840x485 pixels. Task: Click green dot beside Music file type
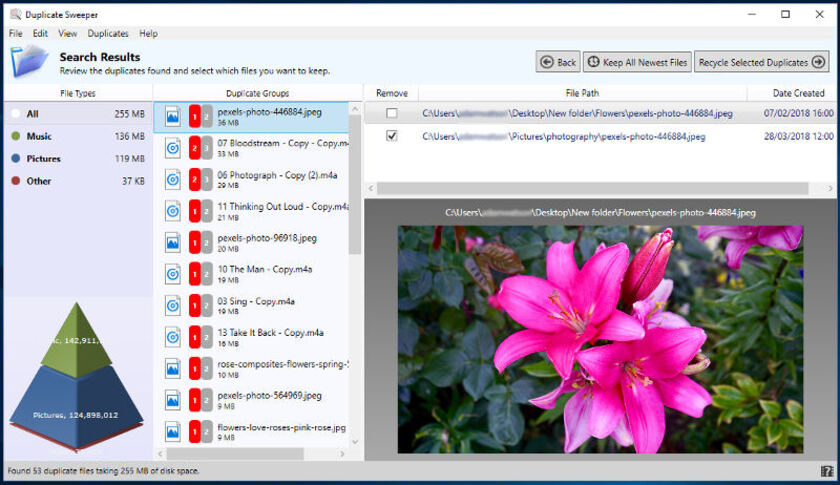(16, 136)
